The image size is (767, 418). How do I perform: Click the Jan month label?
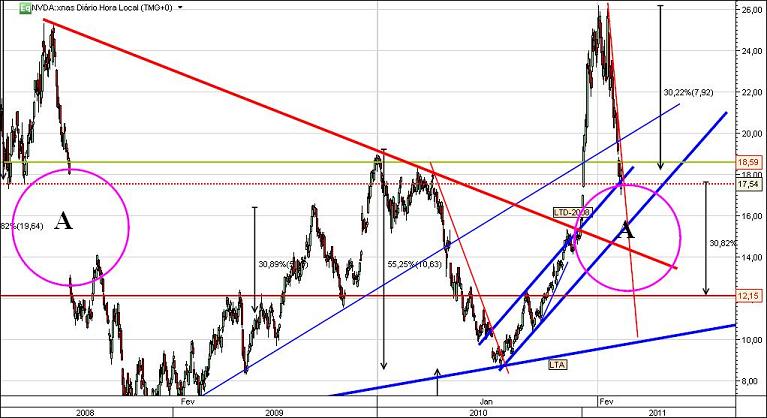pos(486,401)
